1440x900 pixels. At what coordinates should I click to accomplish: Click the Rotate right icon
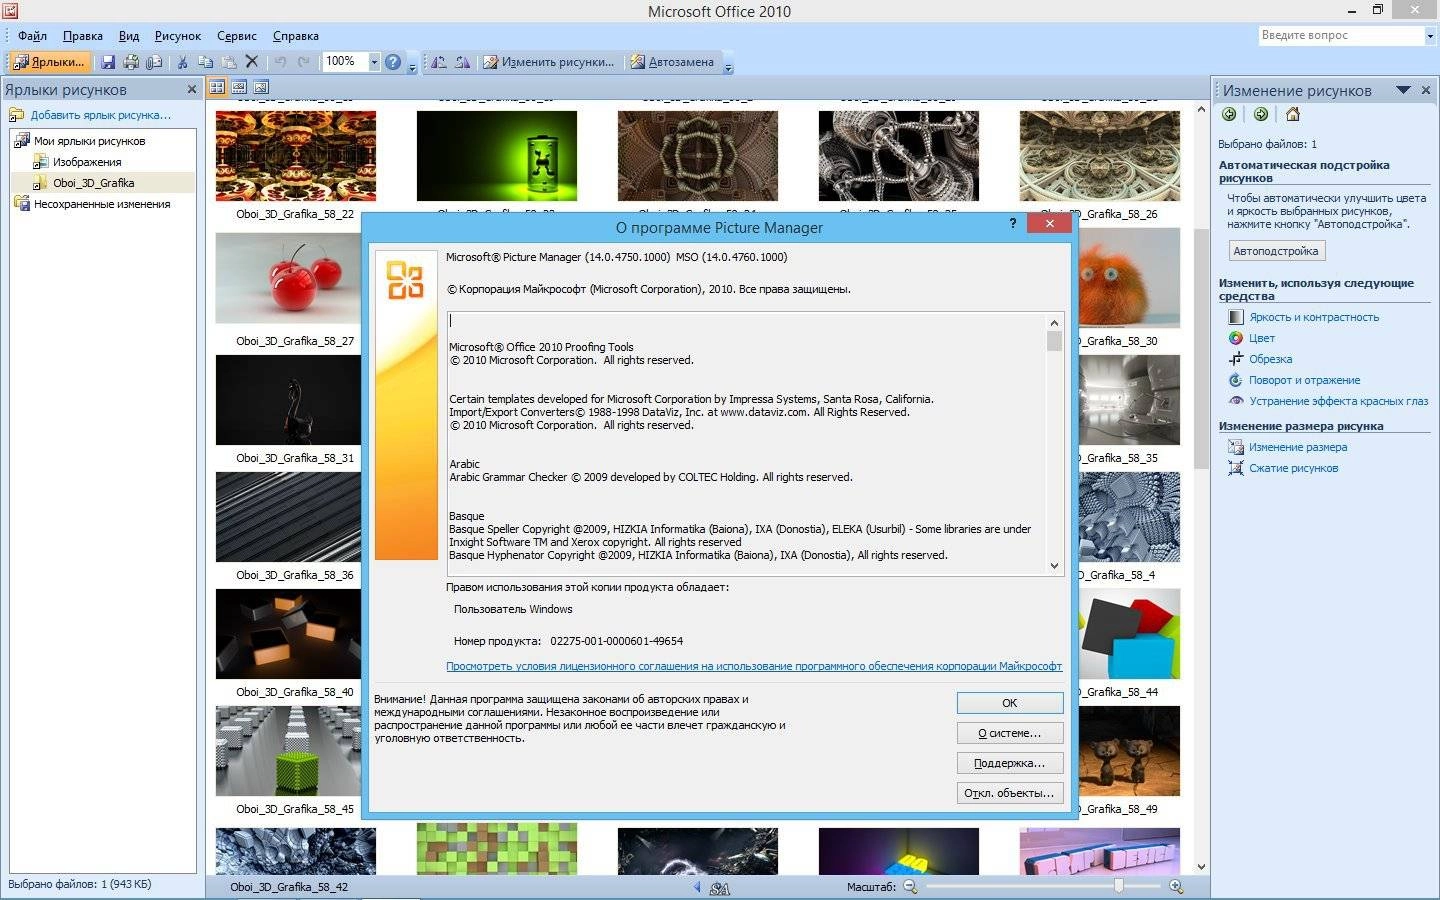tap(462, 62)
